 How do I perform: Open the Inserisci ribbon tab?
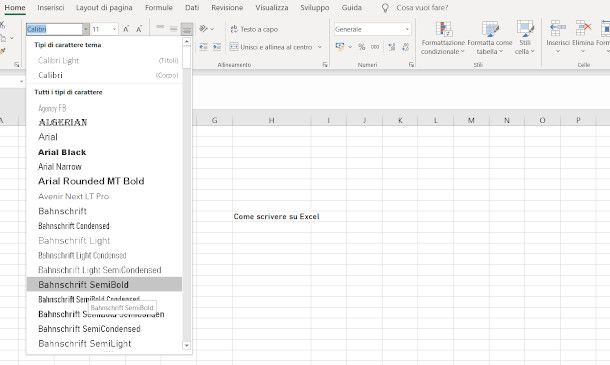tap(51, 7)
